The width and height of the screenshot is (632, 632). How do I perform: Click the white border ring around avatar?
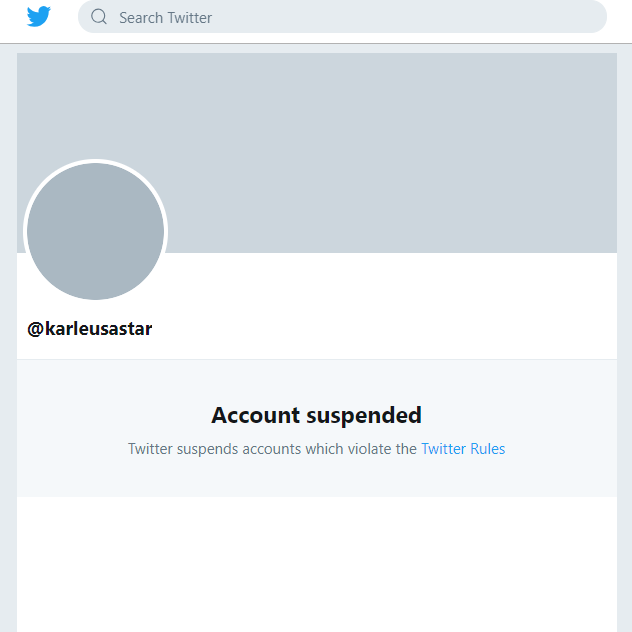click(96, 161)
